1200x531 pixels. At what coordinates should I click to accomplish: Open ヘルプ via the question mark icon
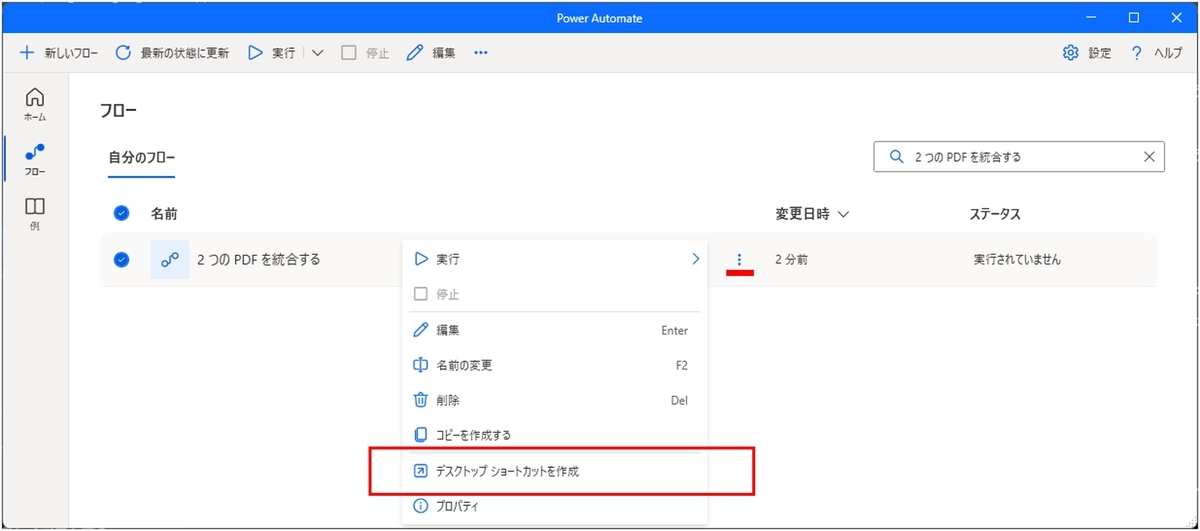click(1137, 53)
